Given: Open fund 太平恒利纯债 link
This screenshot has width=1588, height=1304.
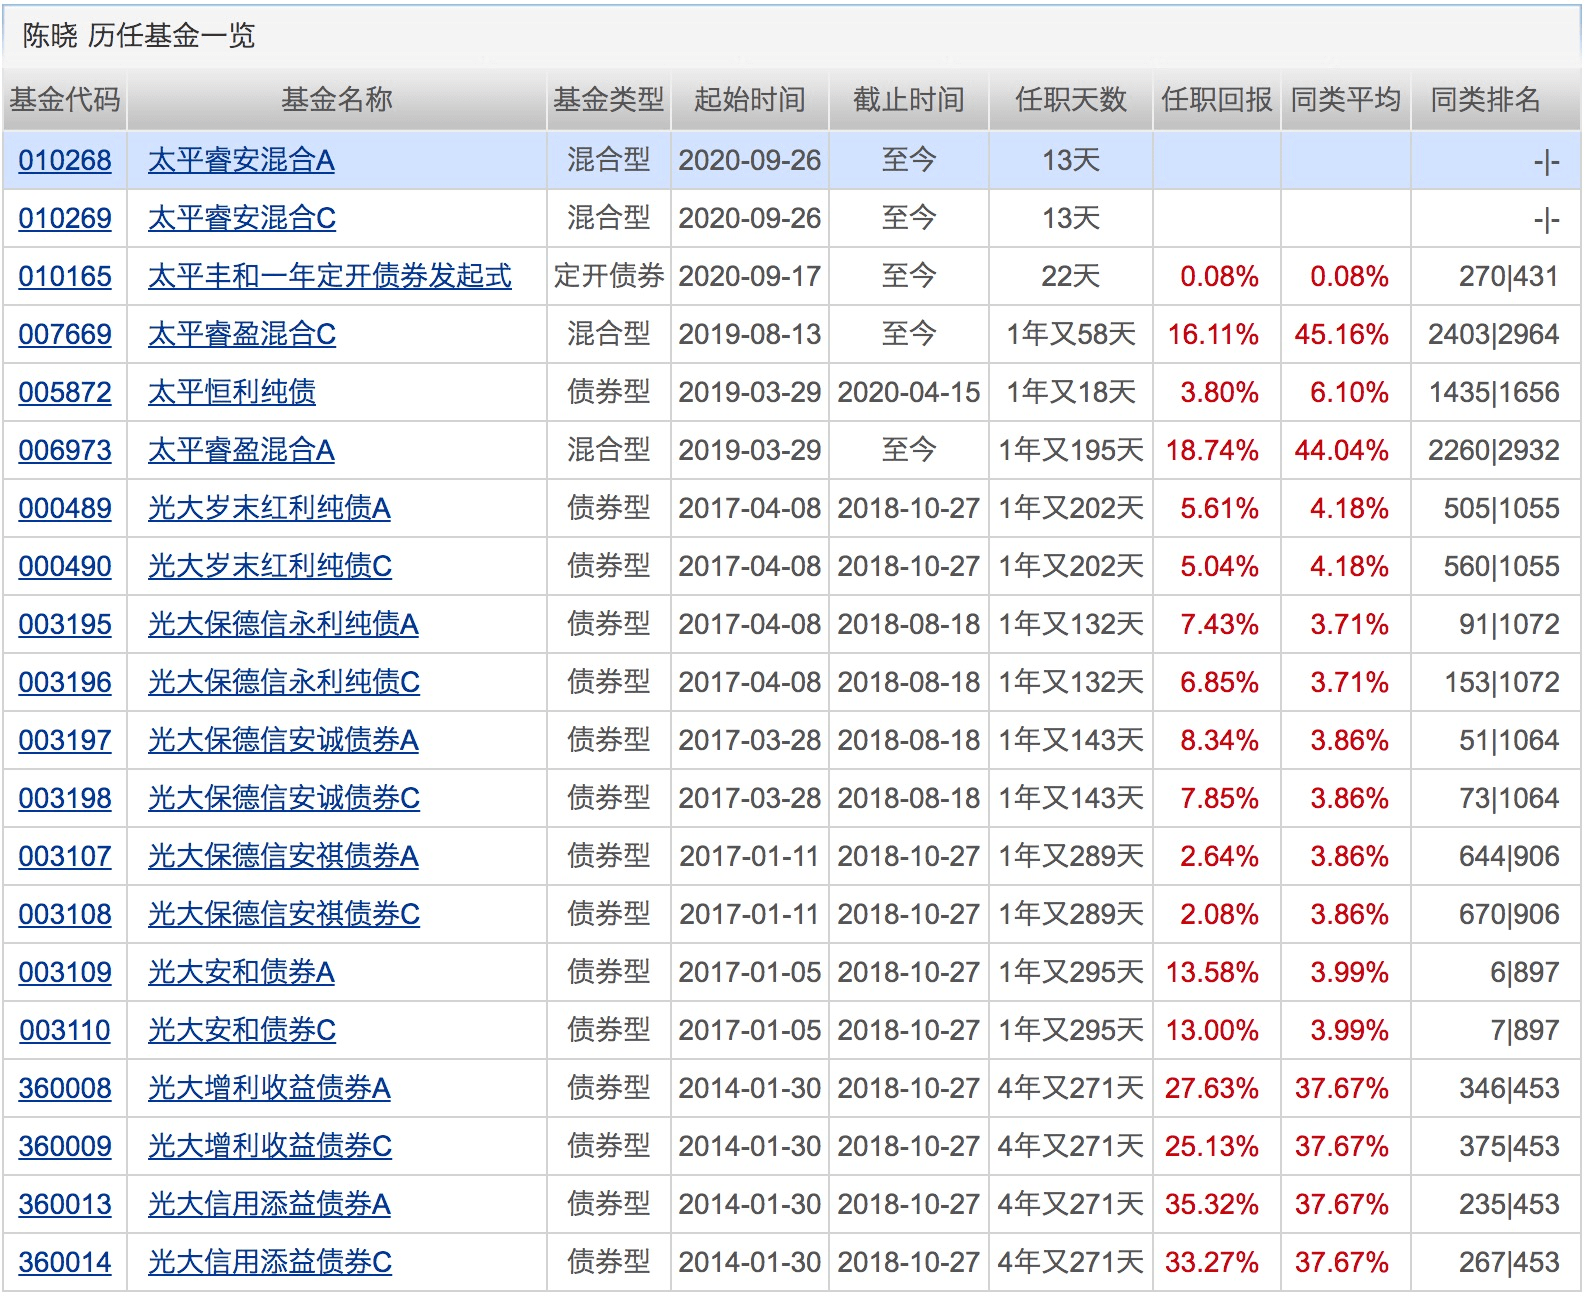Looking at the screenshot, I should point(232,392).
